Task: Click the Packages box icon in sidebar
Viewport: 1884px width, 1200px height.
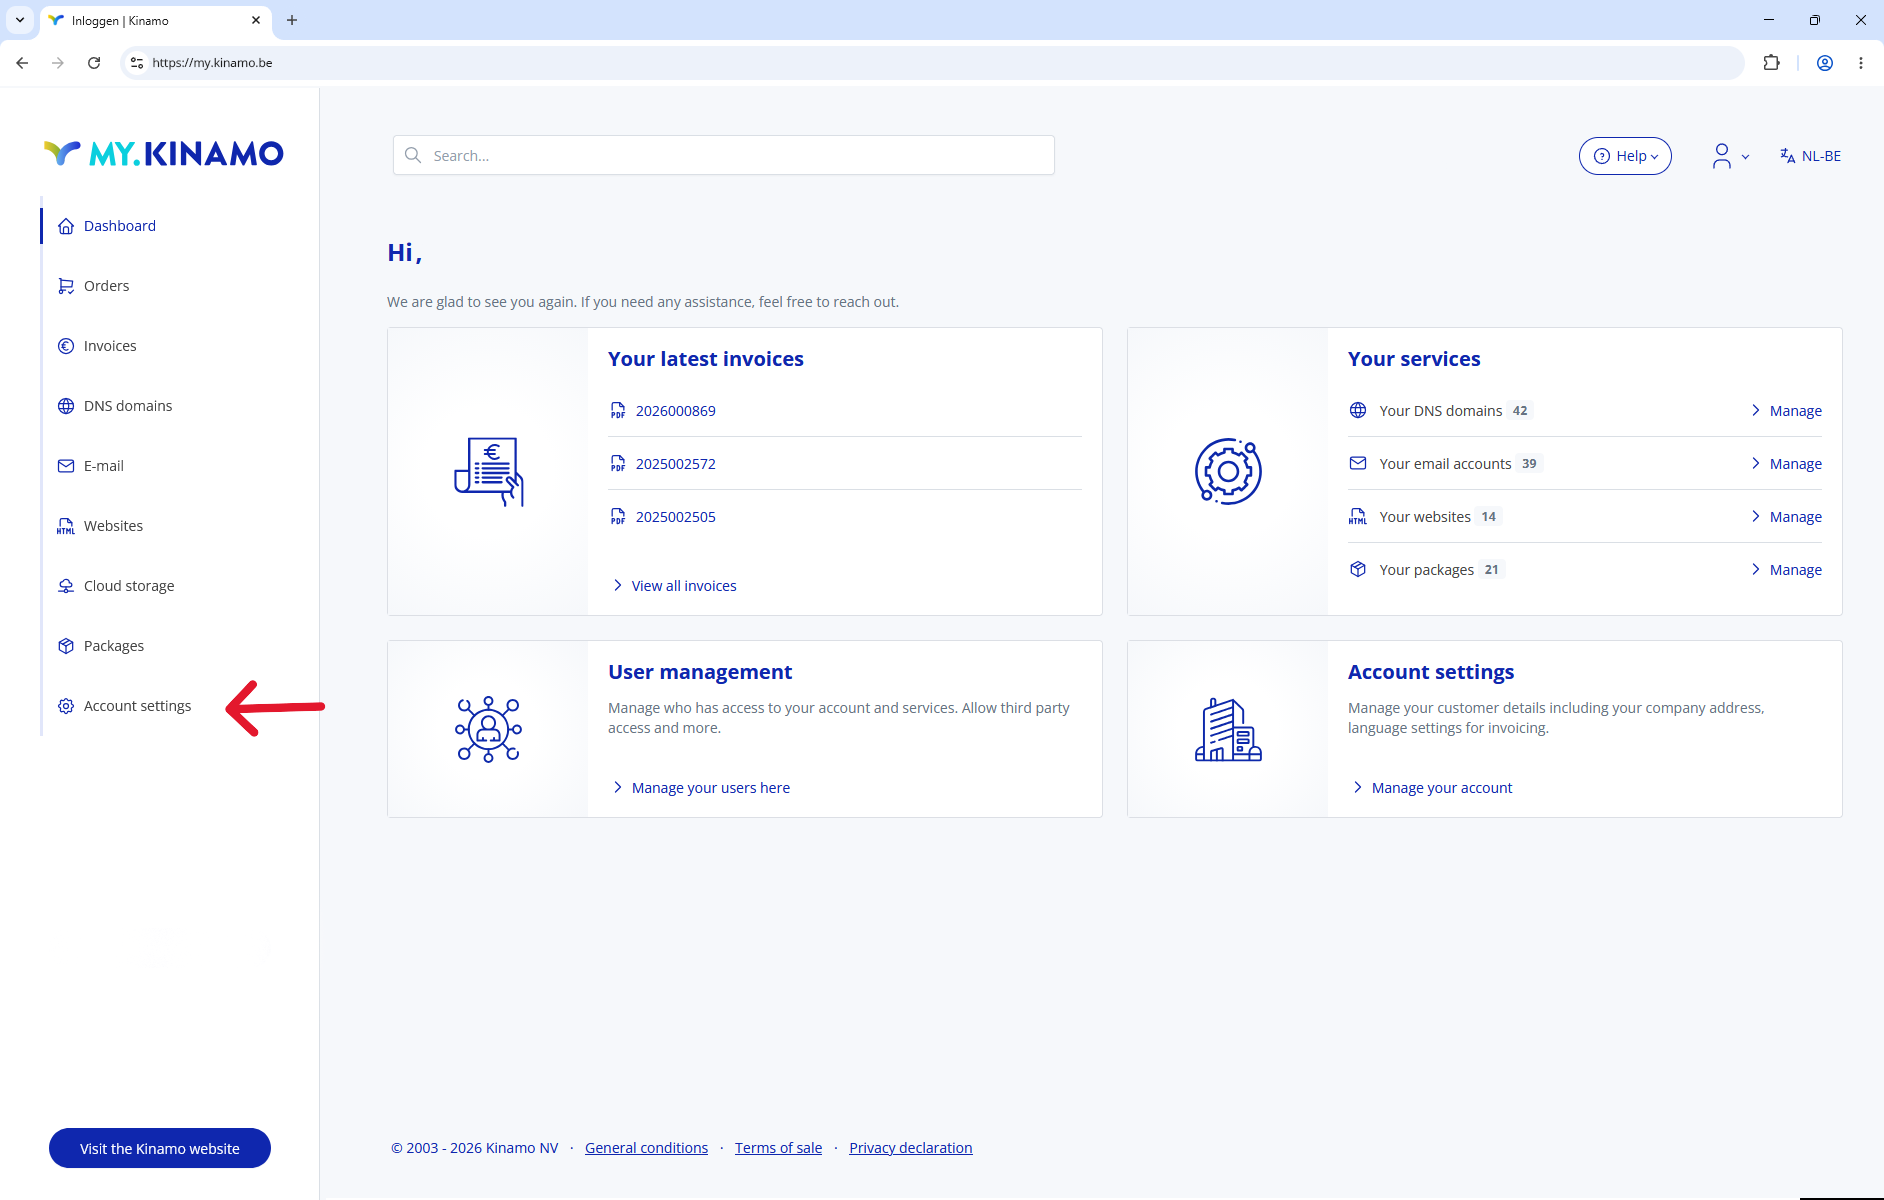Action: (66, 646)
